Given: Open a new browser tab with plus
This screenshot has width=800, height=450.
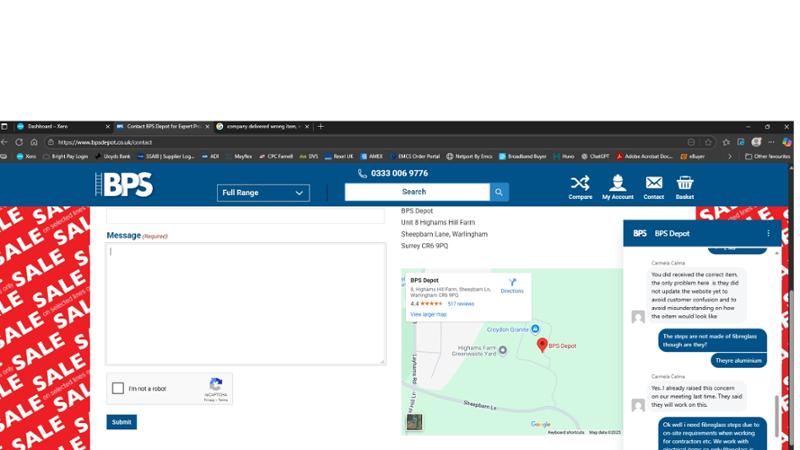Looking at the screenshot, I should 320,127.
